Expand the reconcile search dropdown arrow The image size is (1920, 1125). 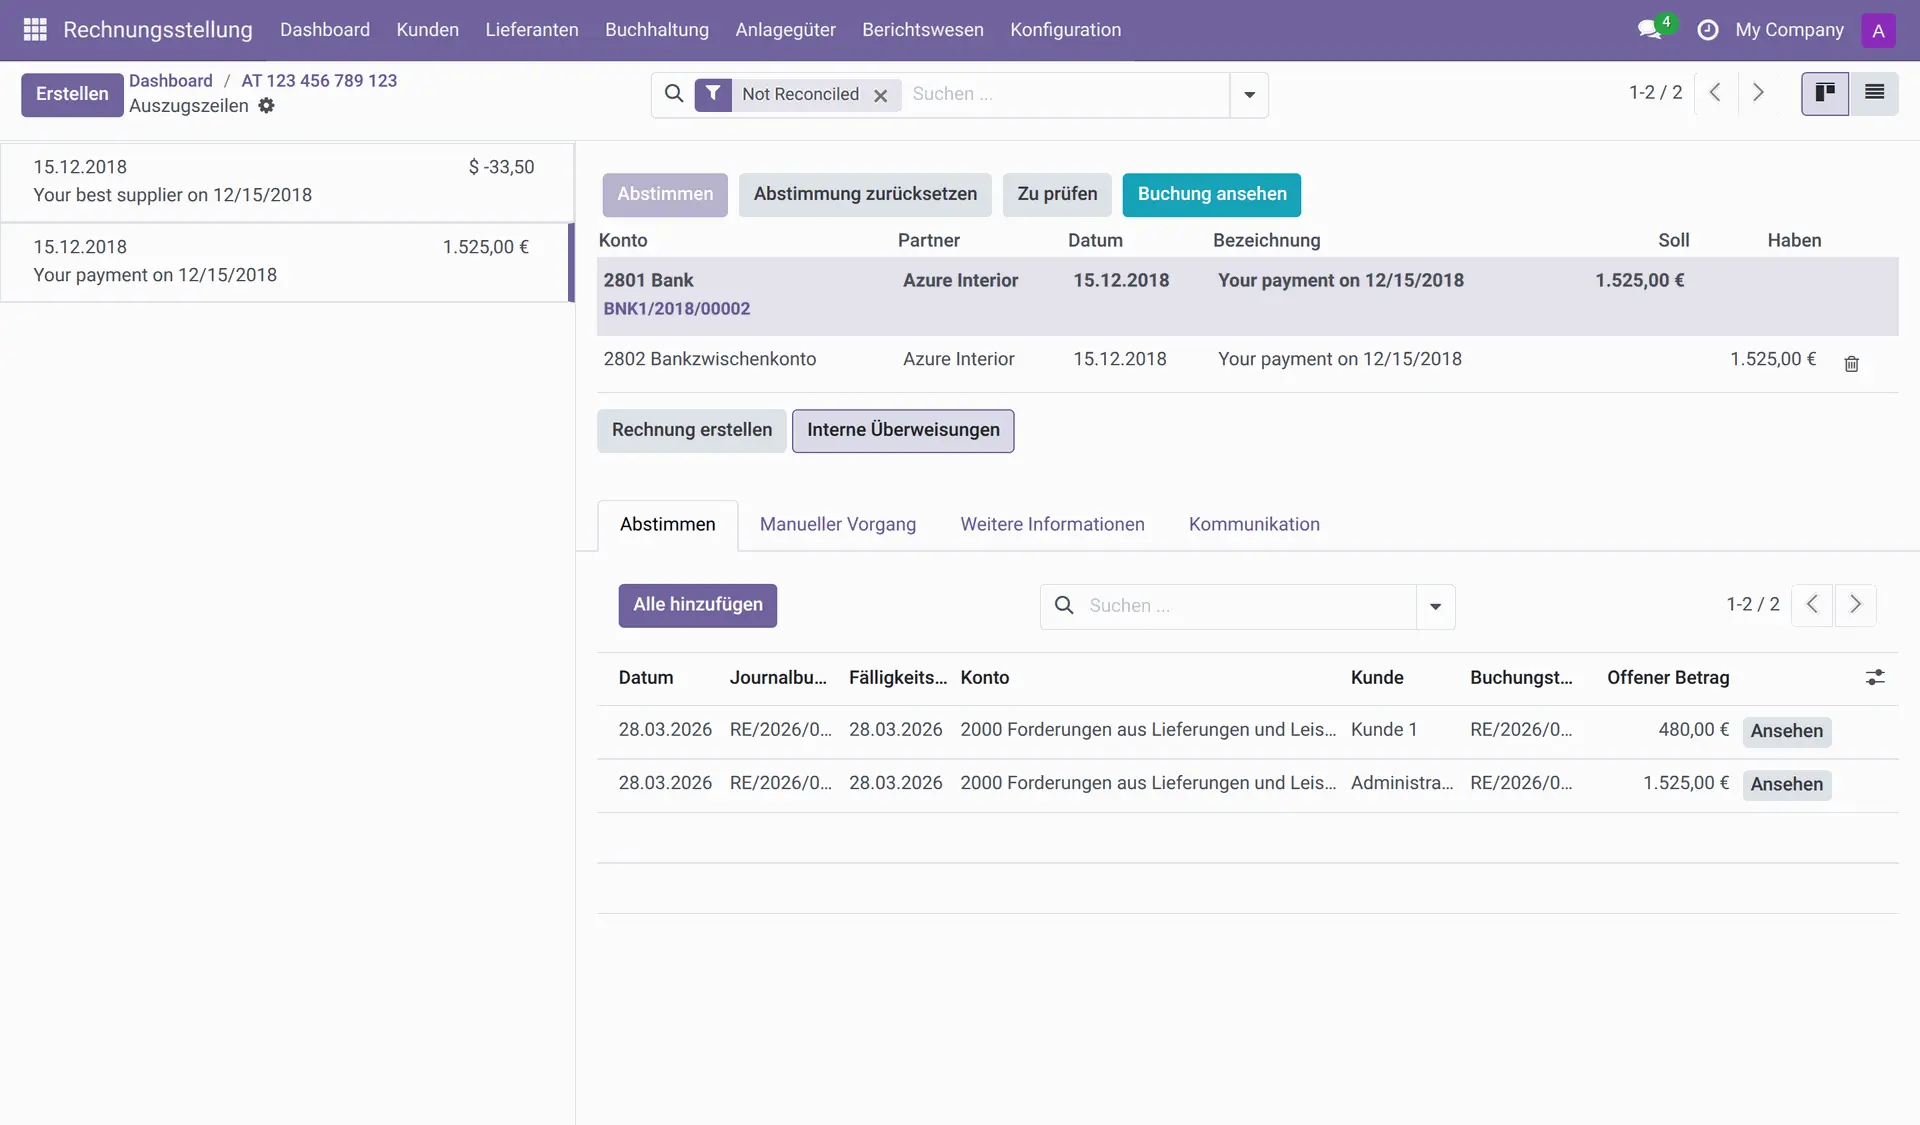(1435, 607)
